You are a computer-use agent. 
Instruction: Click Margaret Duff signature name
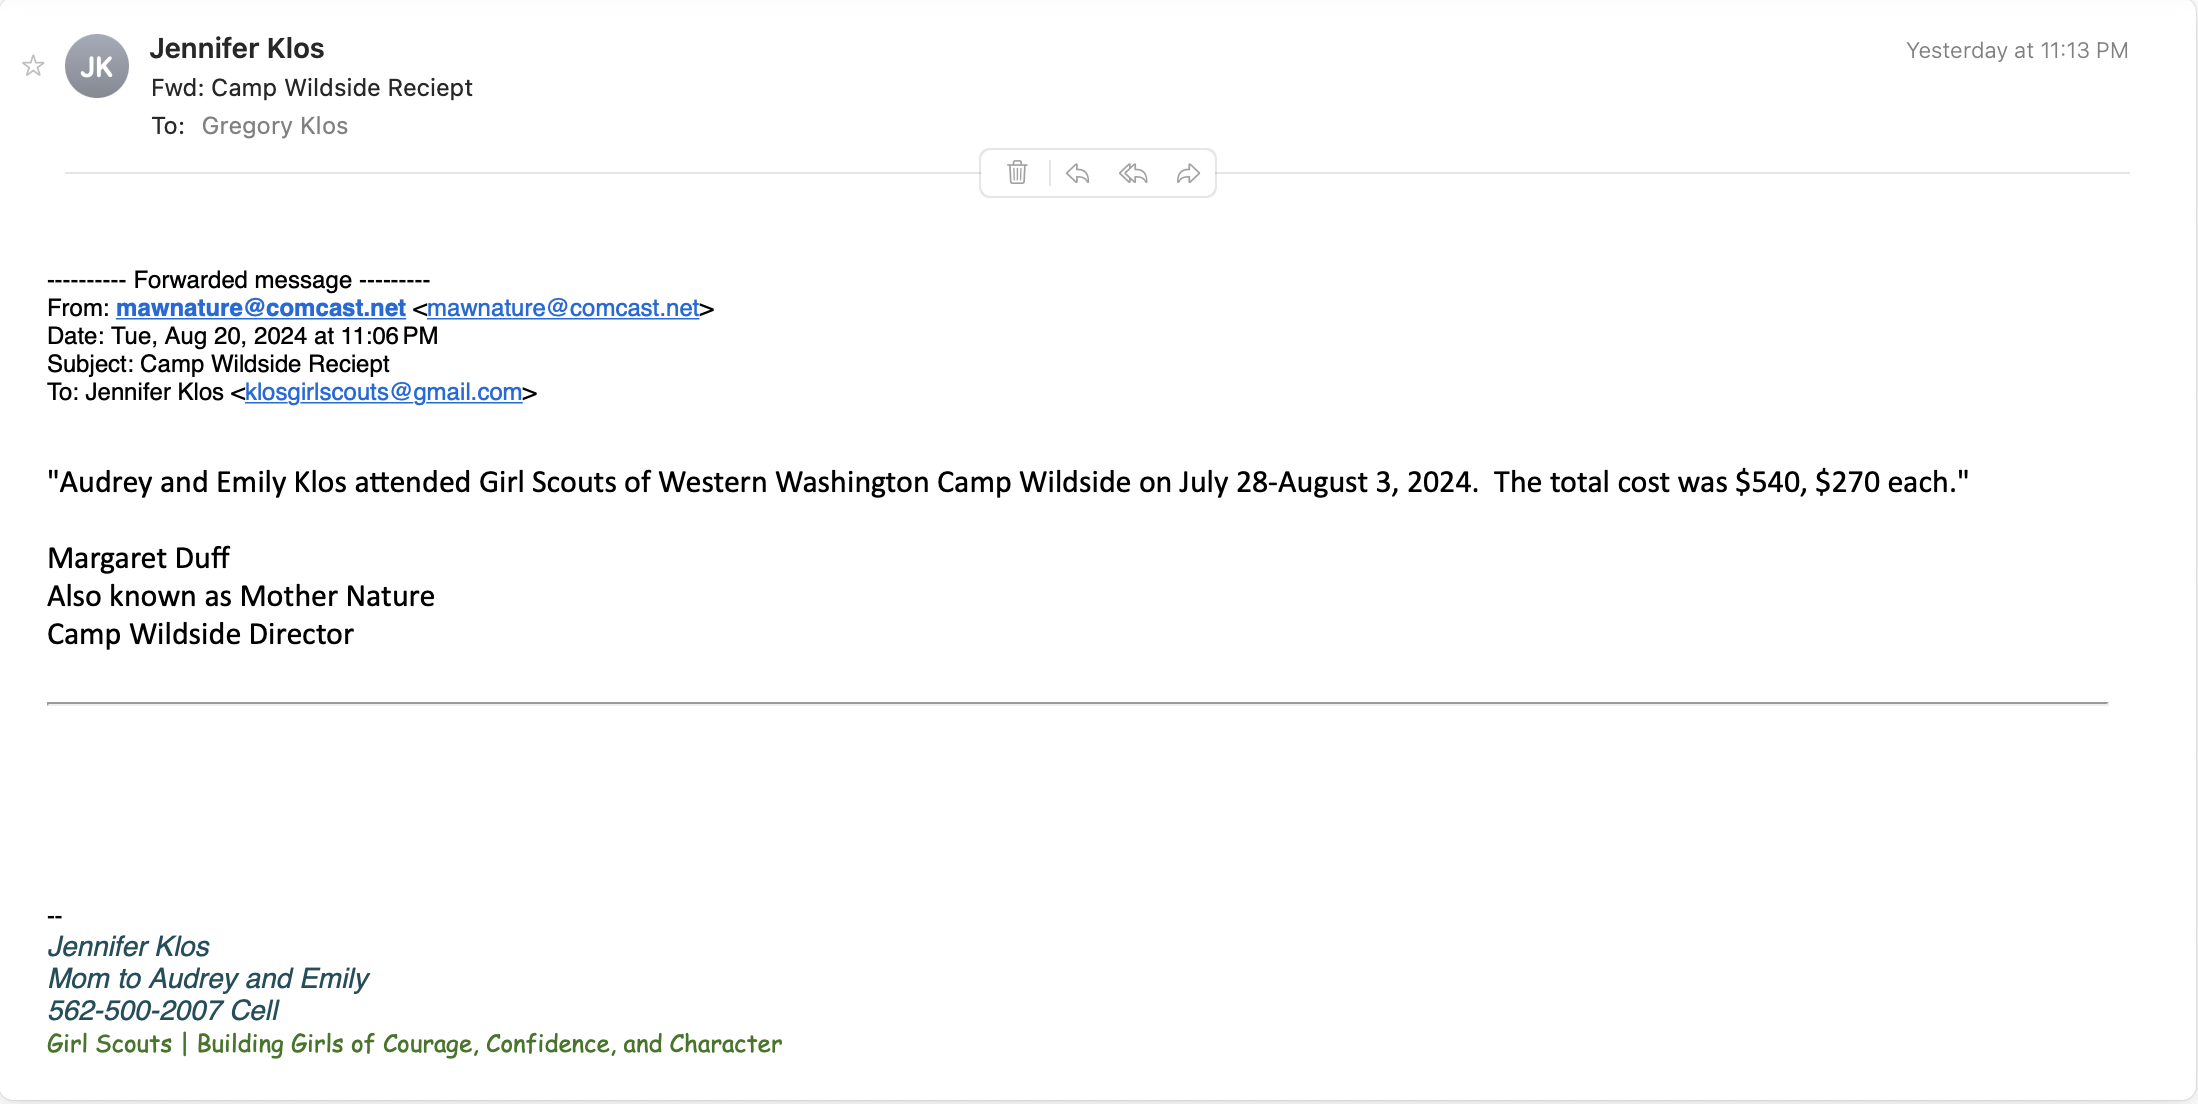click(x=139, y=558)
